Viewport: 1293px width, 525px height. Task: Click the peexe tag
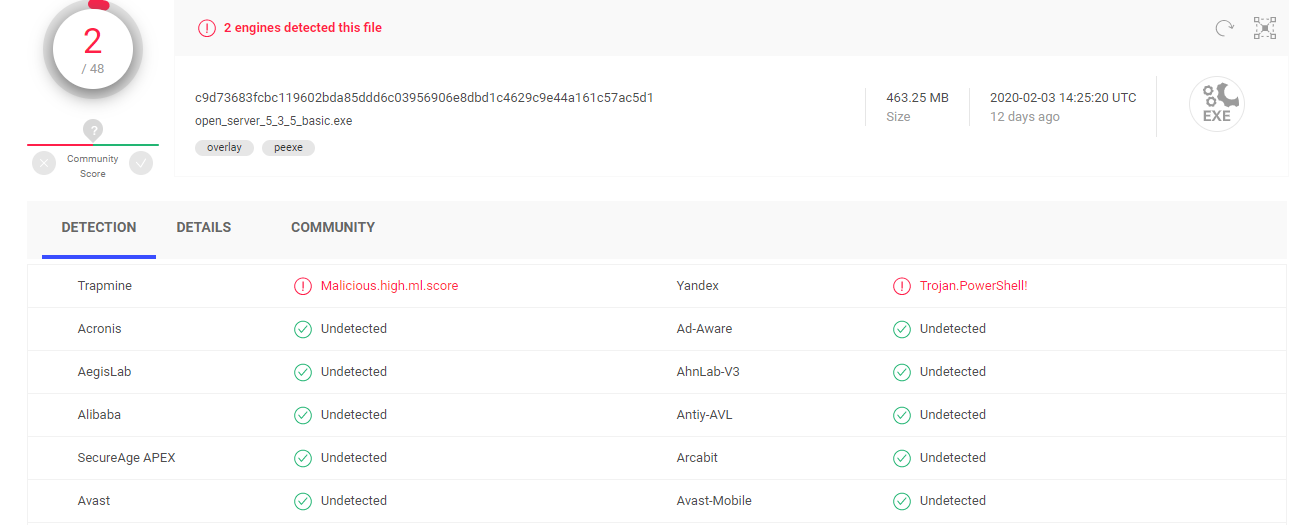(288, 148)
